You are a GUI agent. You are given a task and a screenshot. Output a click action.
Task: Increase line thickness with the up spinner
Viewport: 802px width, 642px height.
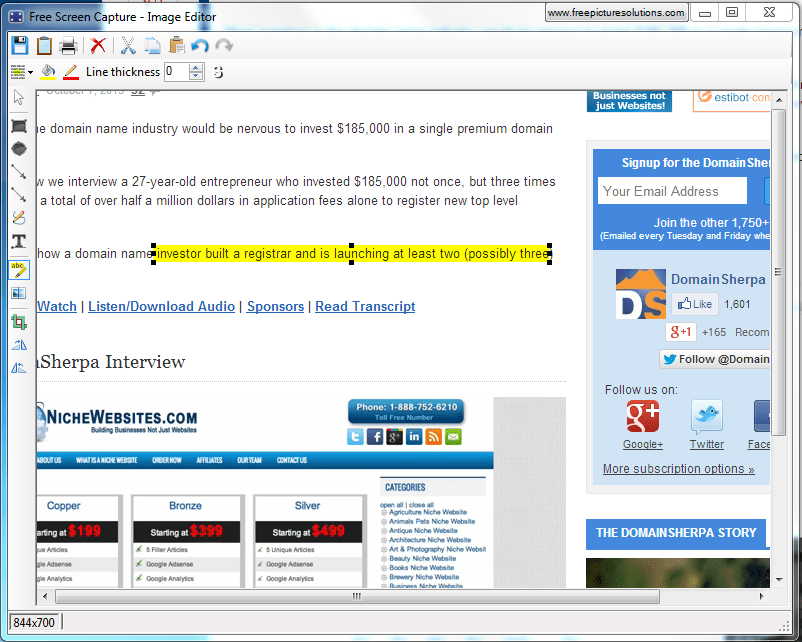coord(196,68)
